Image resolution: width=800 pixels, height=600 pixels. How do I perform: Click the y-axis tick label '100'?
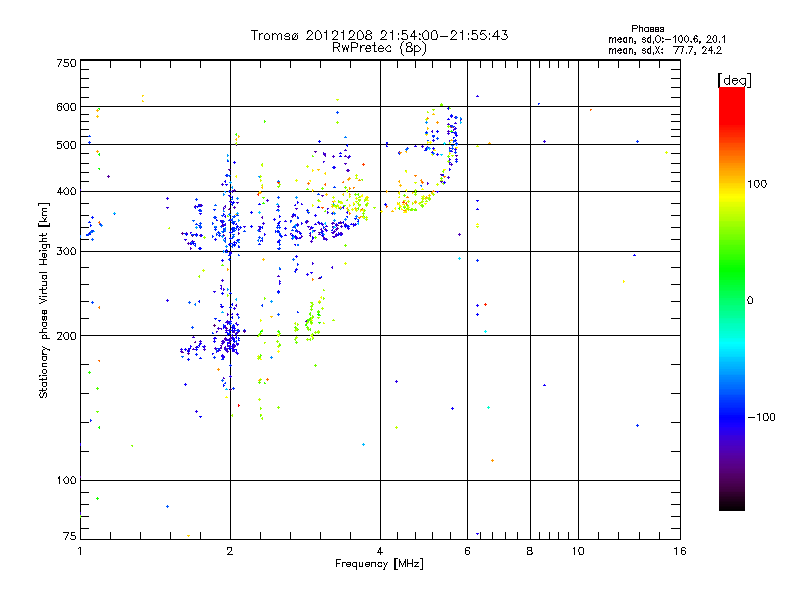pyautogui.click(x=66, y=480)
